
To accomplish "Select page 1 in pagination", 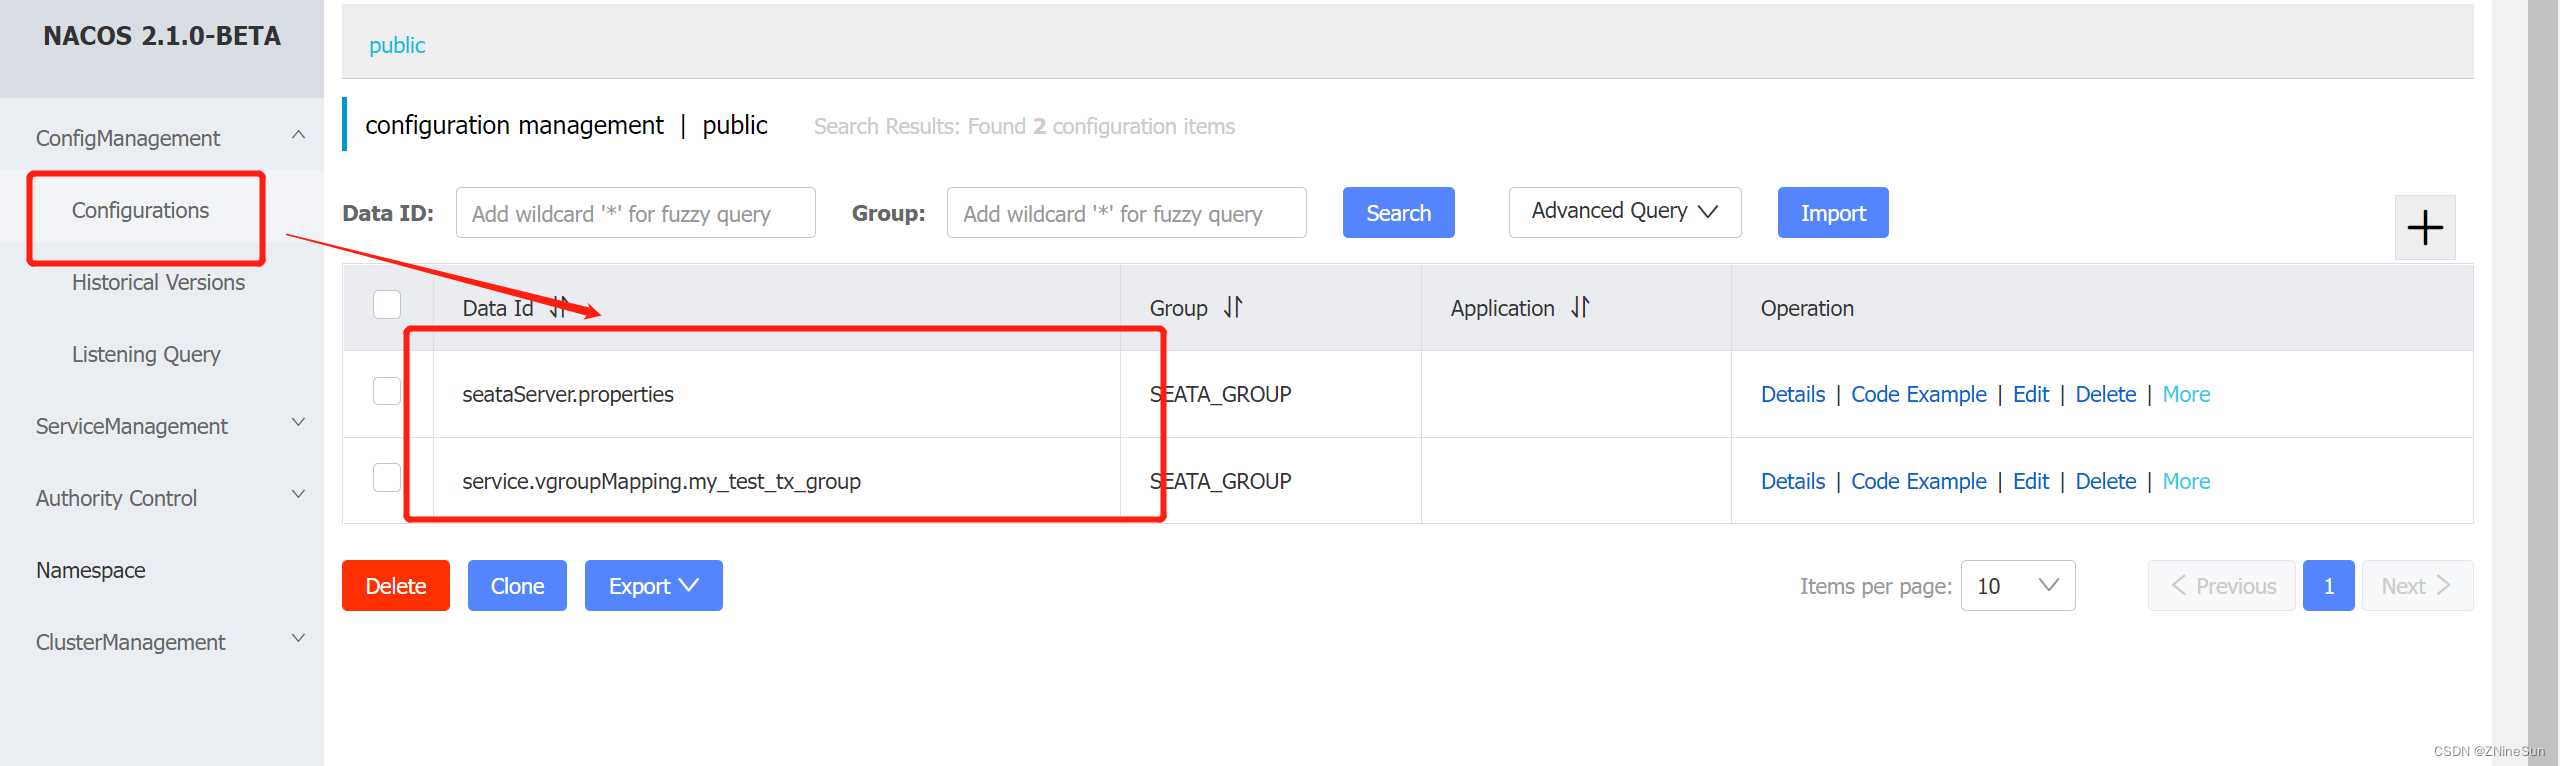I will tap(2328, 586).
